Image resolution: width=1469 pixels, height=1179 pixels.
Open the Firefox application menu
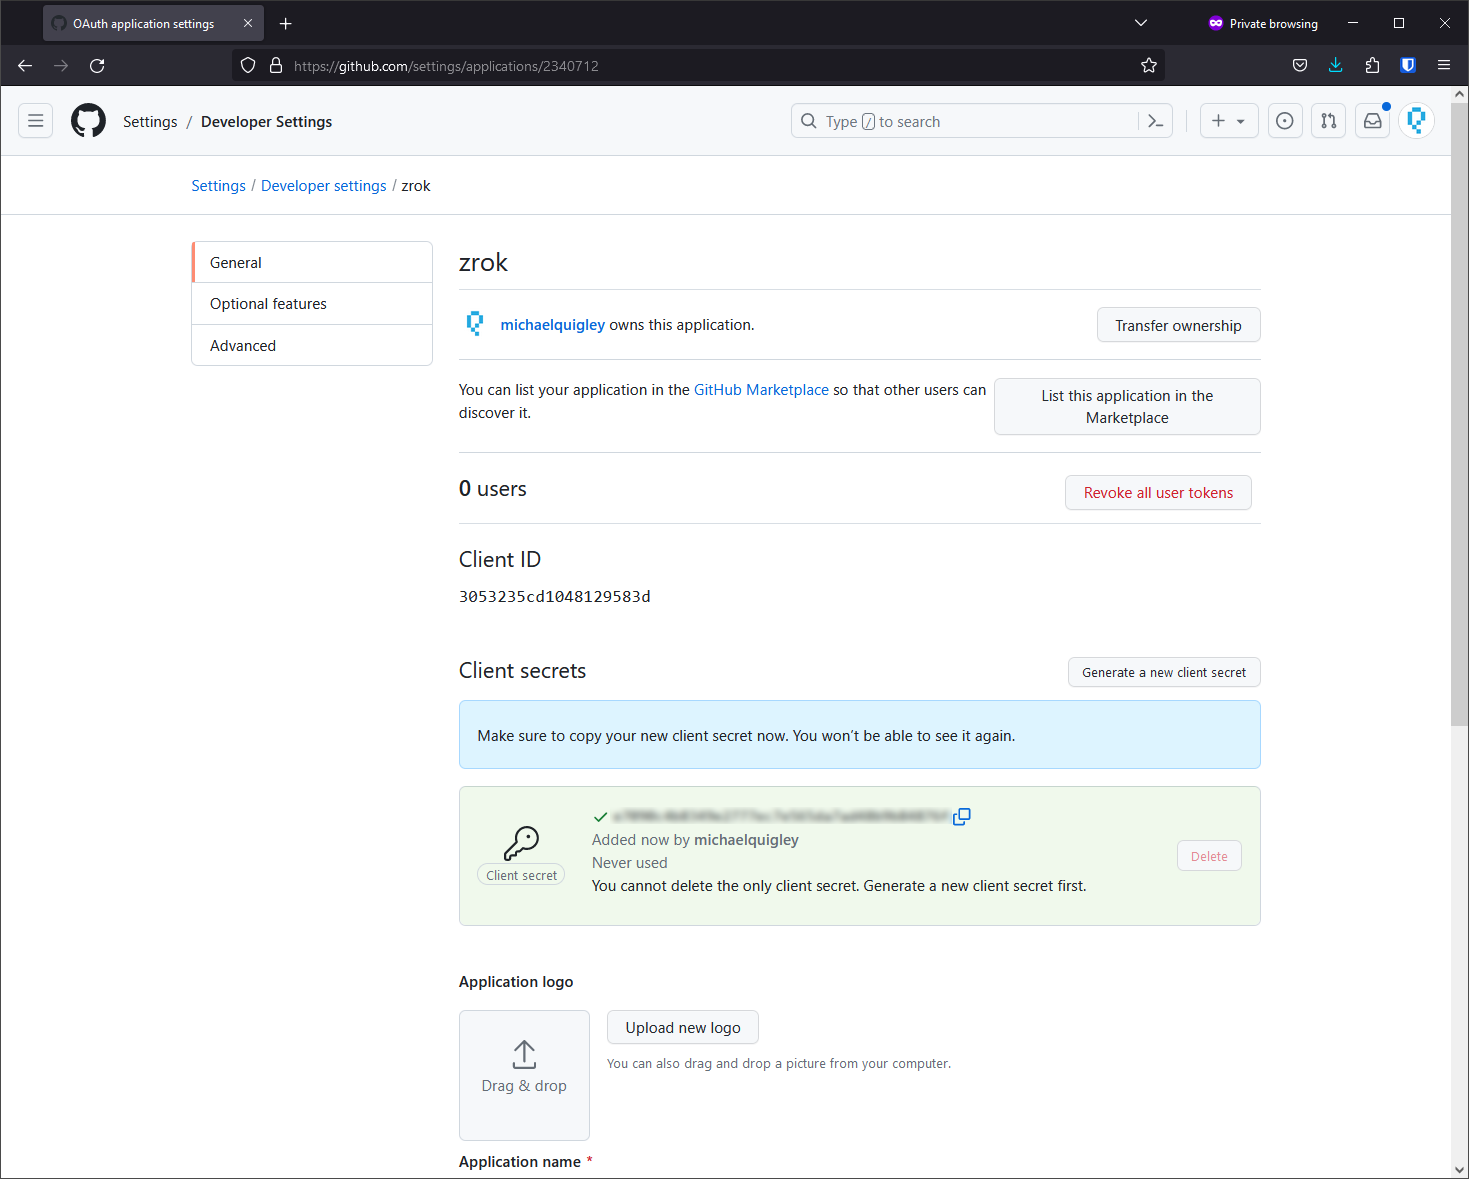[x=1443, y=66]
